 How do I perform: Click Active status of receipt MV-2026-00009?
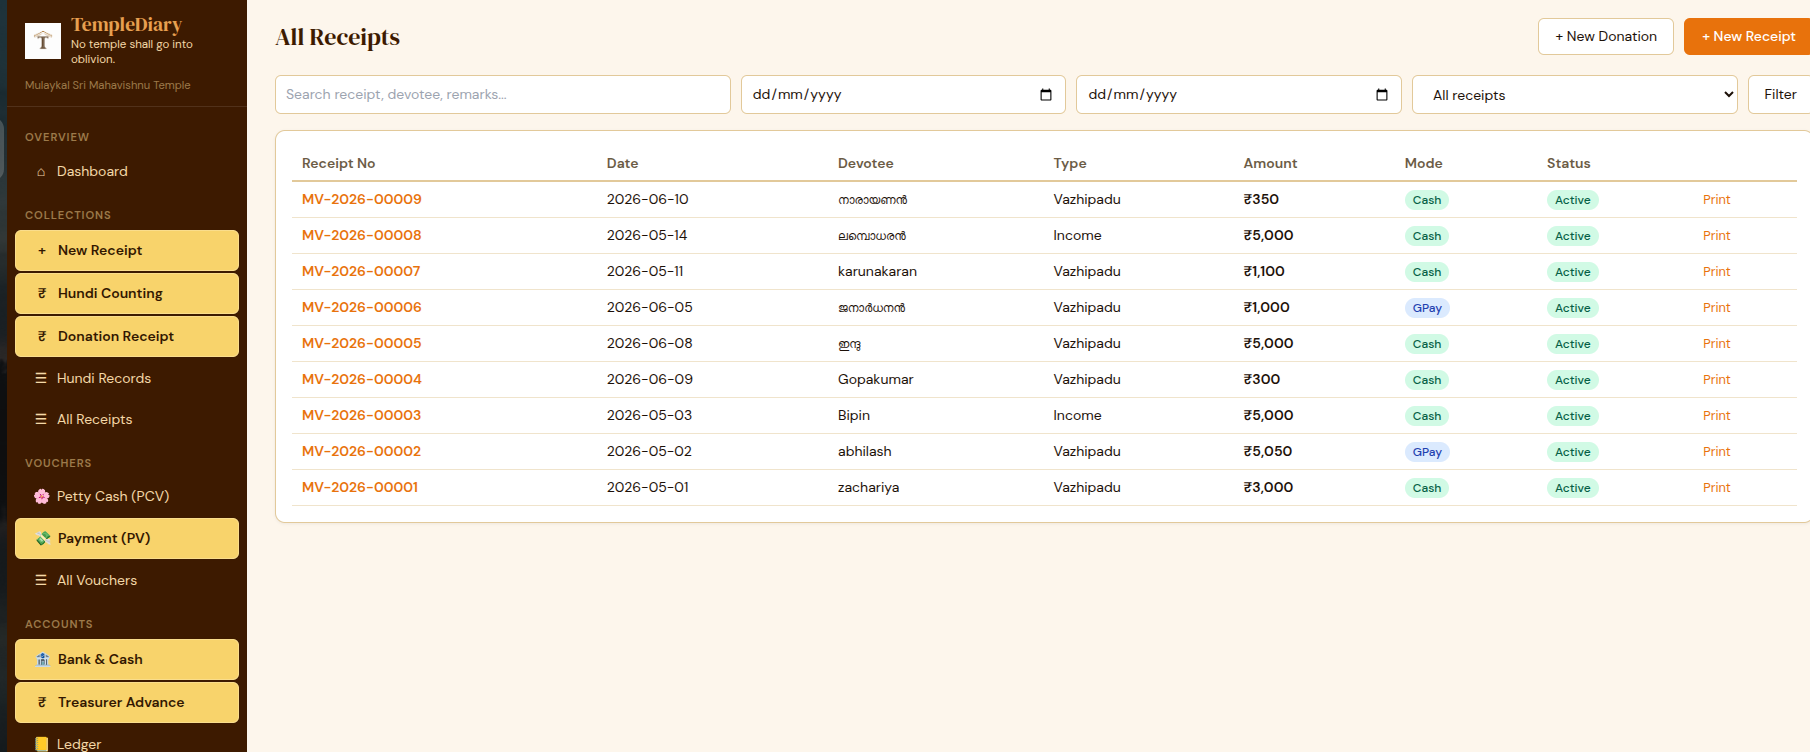point(1572,200)
